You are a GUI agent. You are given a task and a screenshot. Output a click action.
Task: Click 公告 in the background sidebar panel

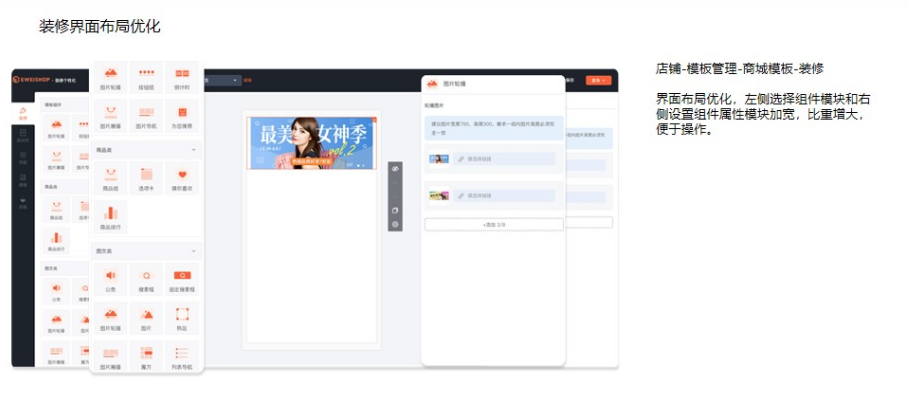click(56, 291)
